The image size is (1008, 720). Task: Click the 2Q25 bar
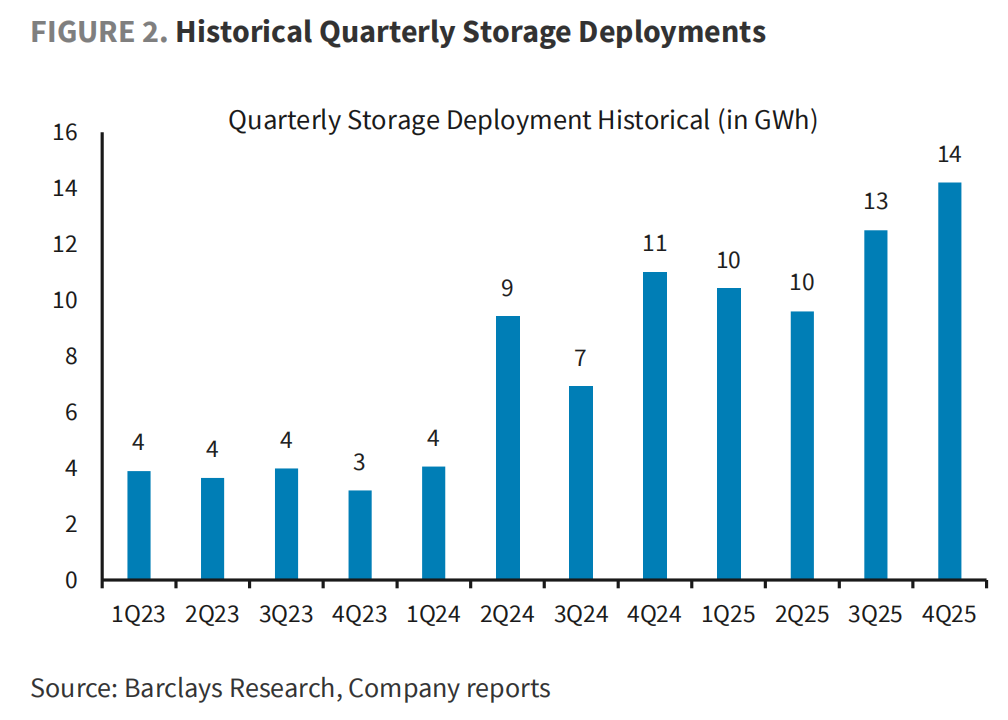click(802, 446)
